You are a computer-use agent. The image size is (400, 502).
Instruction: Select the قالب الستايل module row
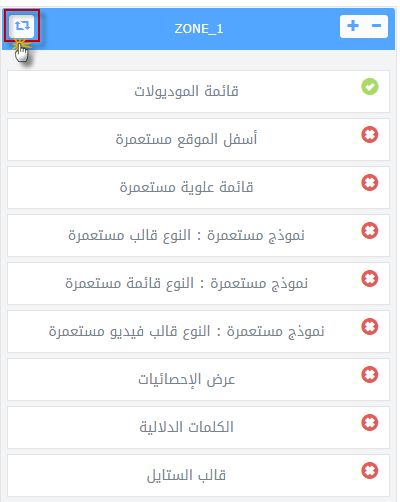point(198,475)
